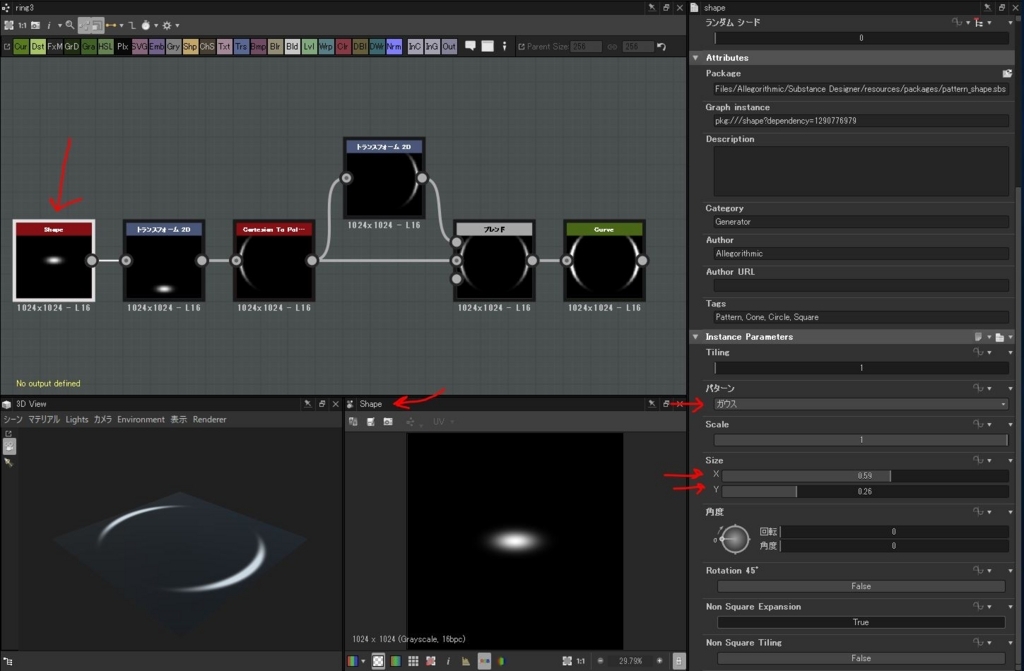Insert an HSL node from the toolbar
Screen dimensions: 1024x671
coord(105,46)
